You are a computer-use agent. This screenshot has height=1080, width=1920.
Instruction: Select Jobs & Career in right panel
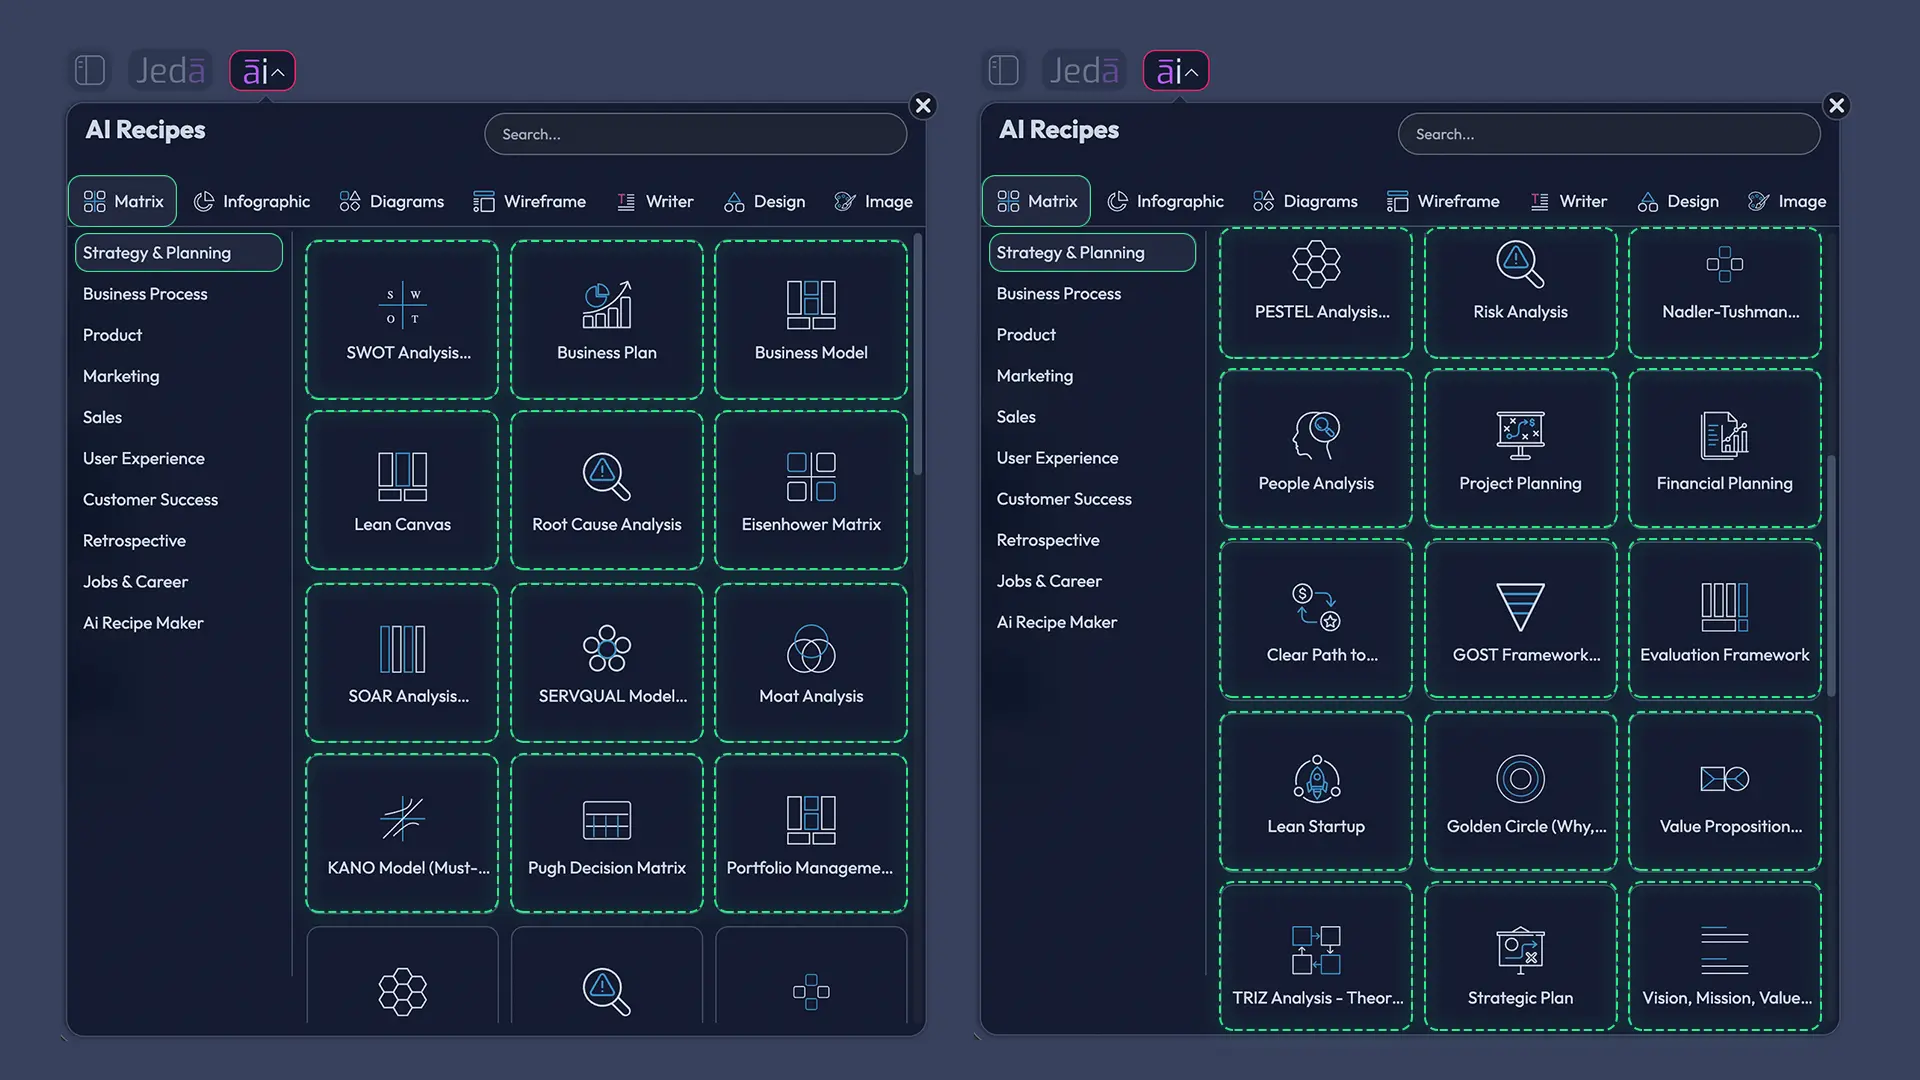(1049, 581)
